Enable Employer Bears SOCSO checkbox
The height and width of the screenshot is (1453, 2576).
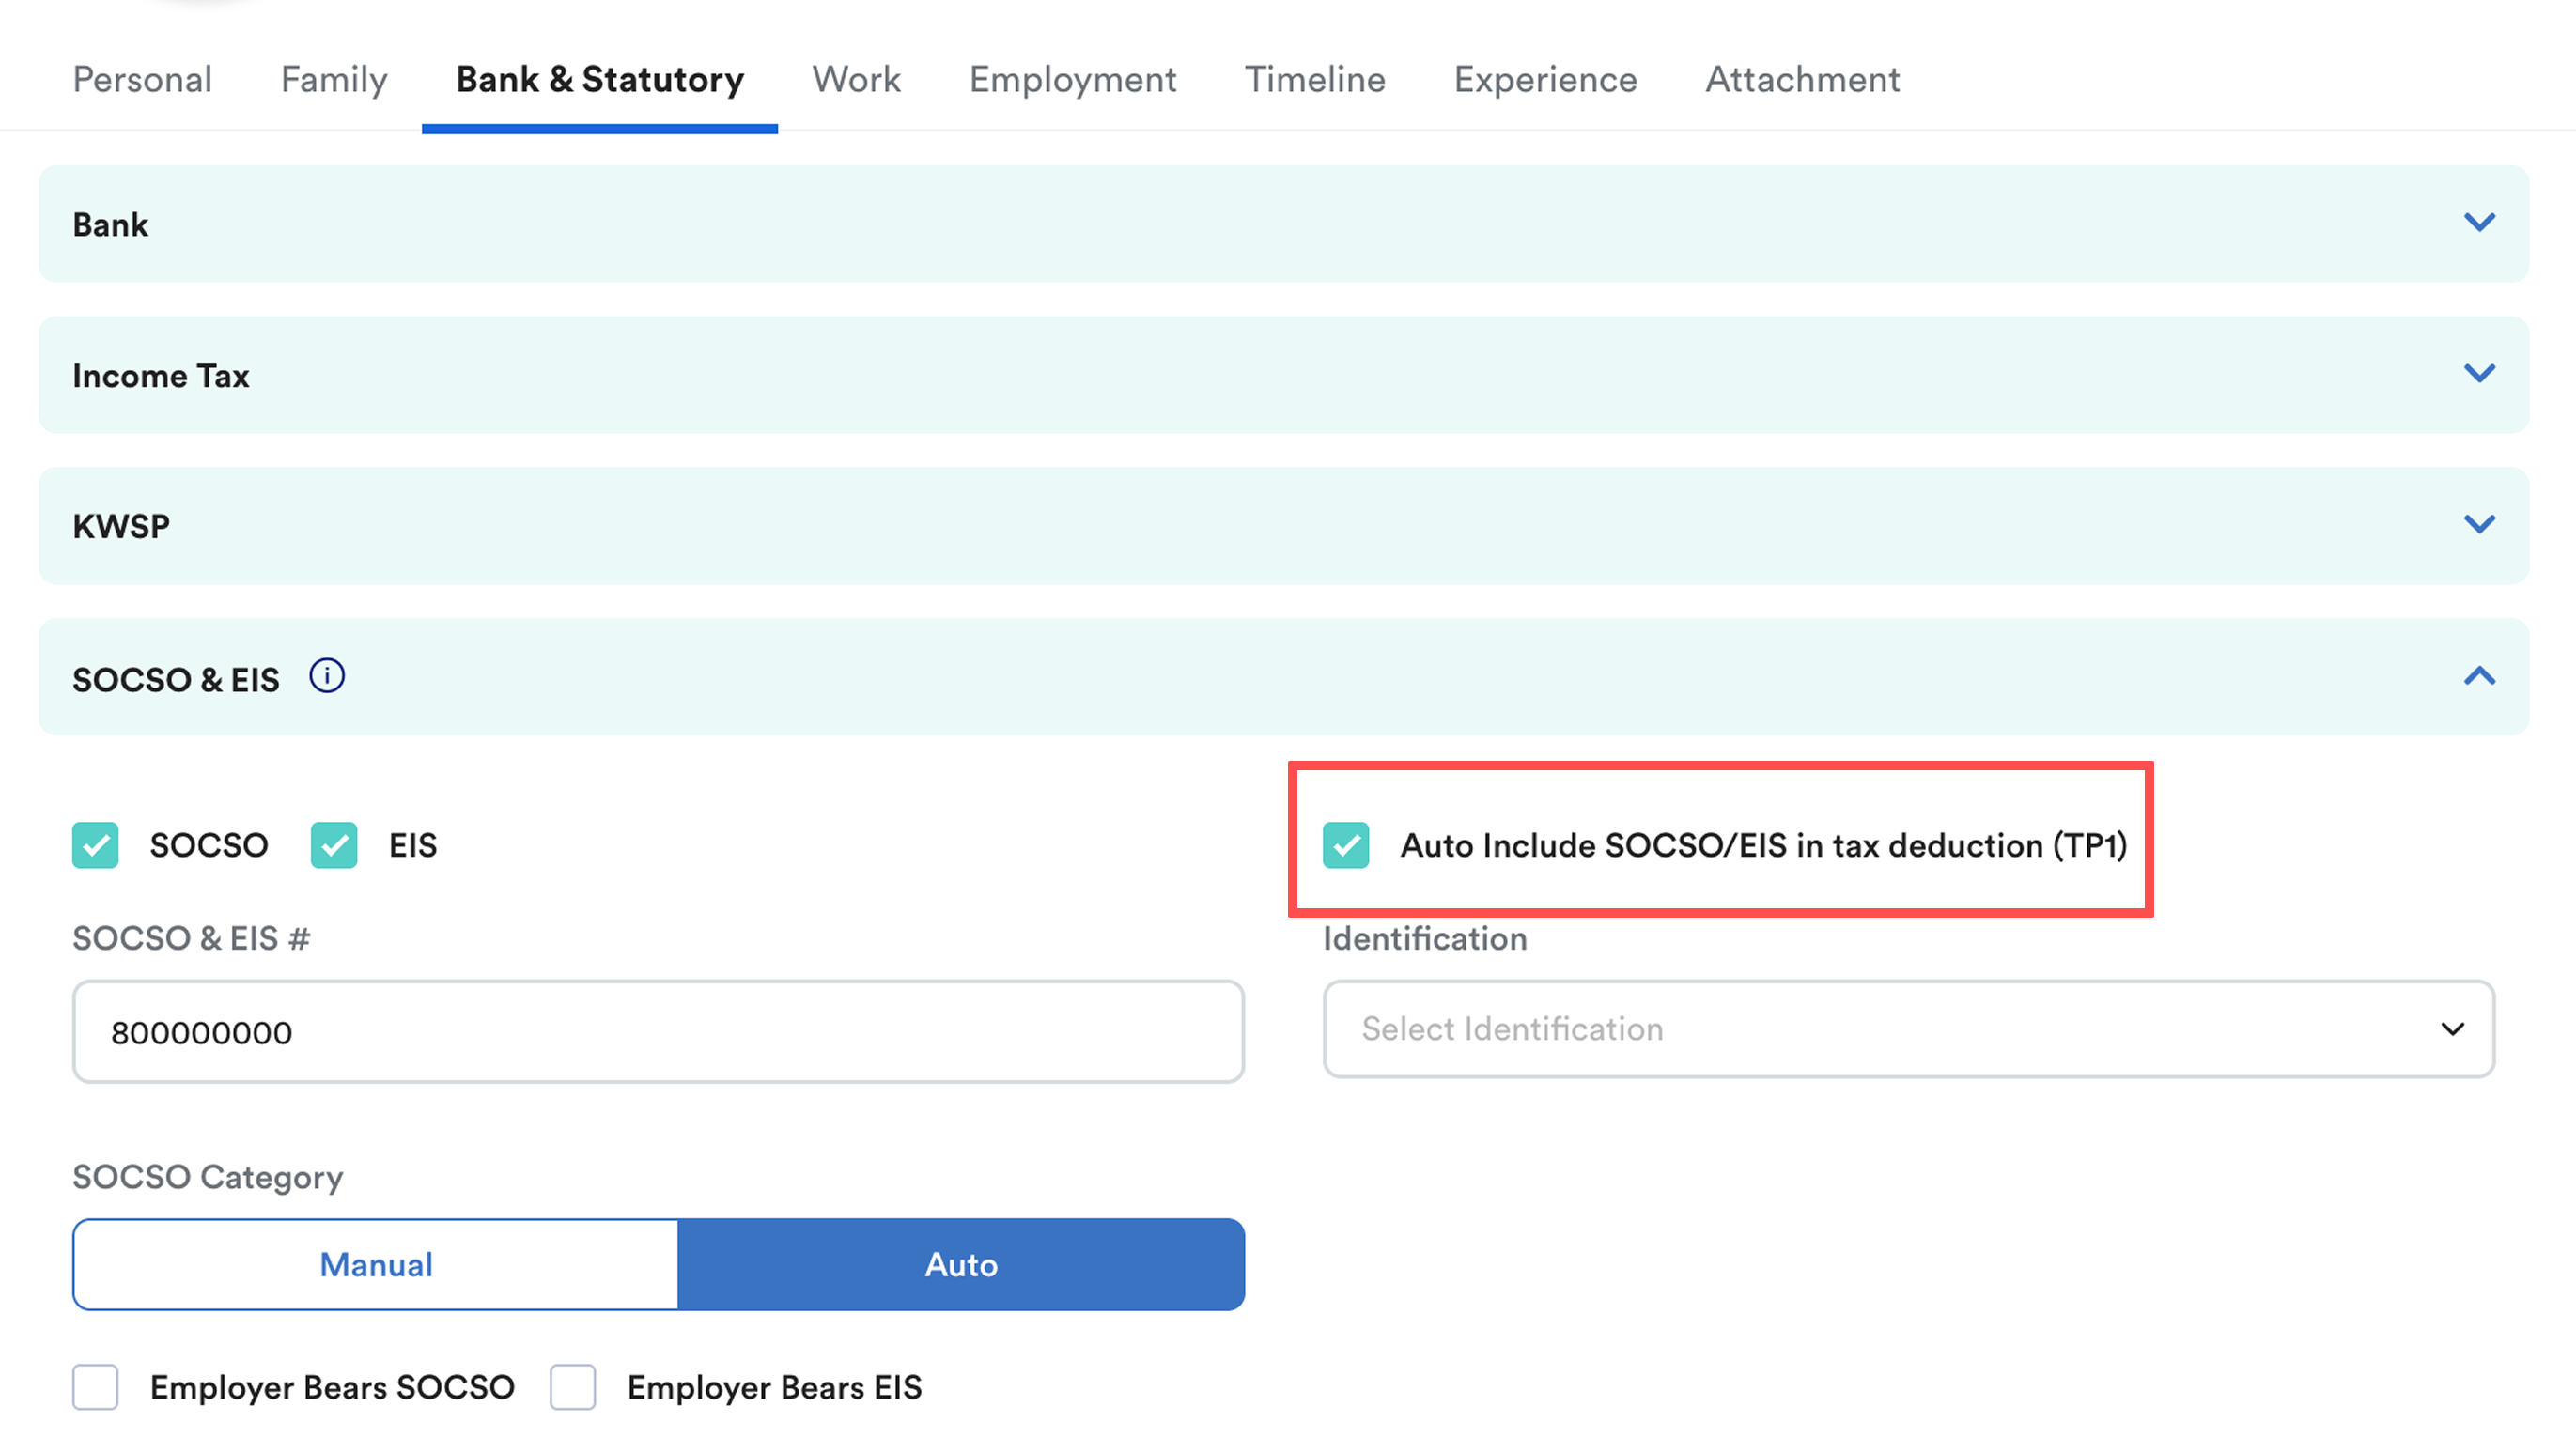tap(95, 1386)
